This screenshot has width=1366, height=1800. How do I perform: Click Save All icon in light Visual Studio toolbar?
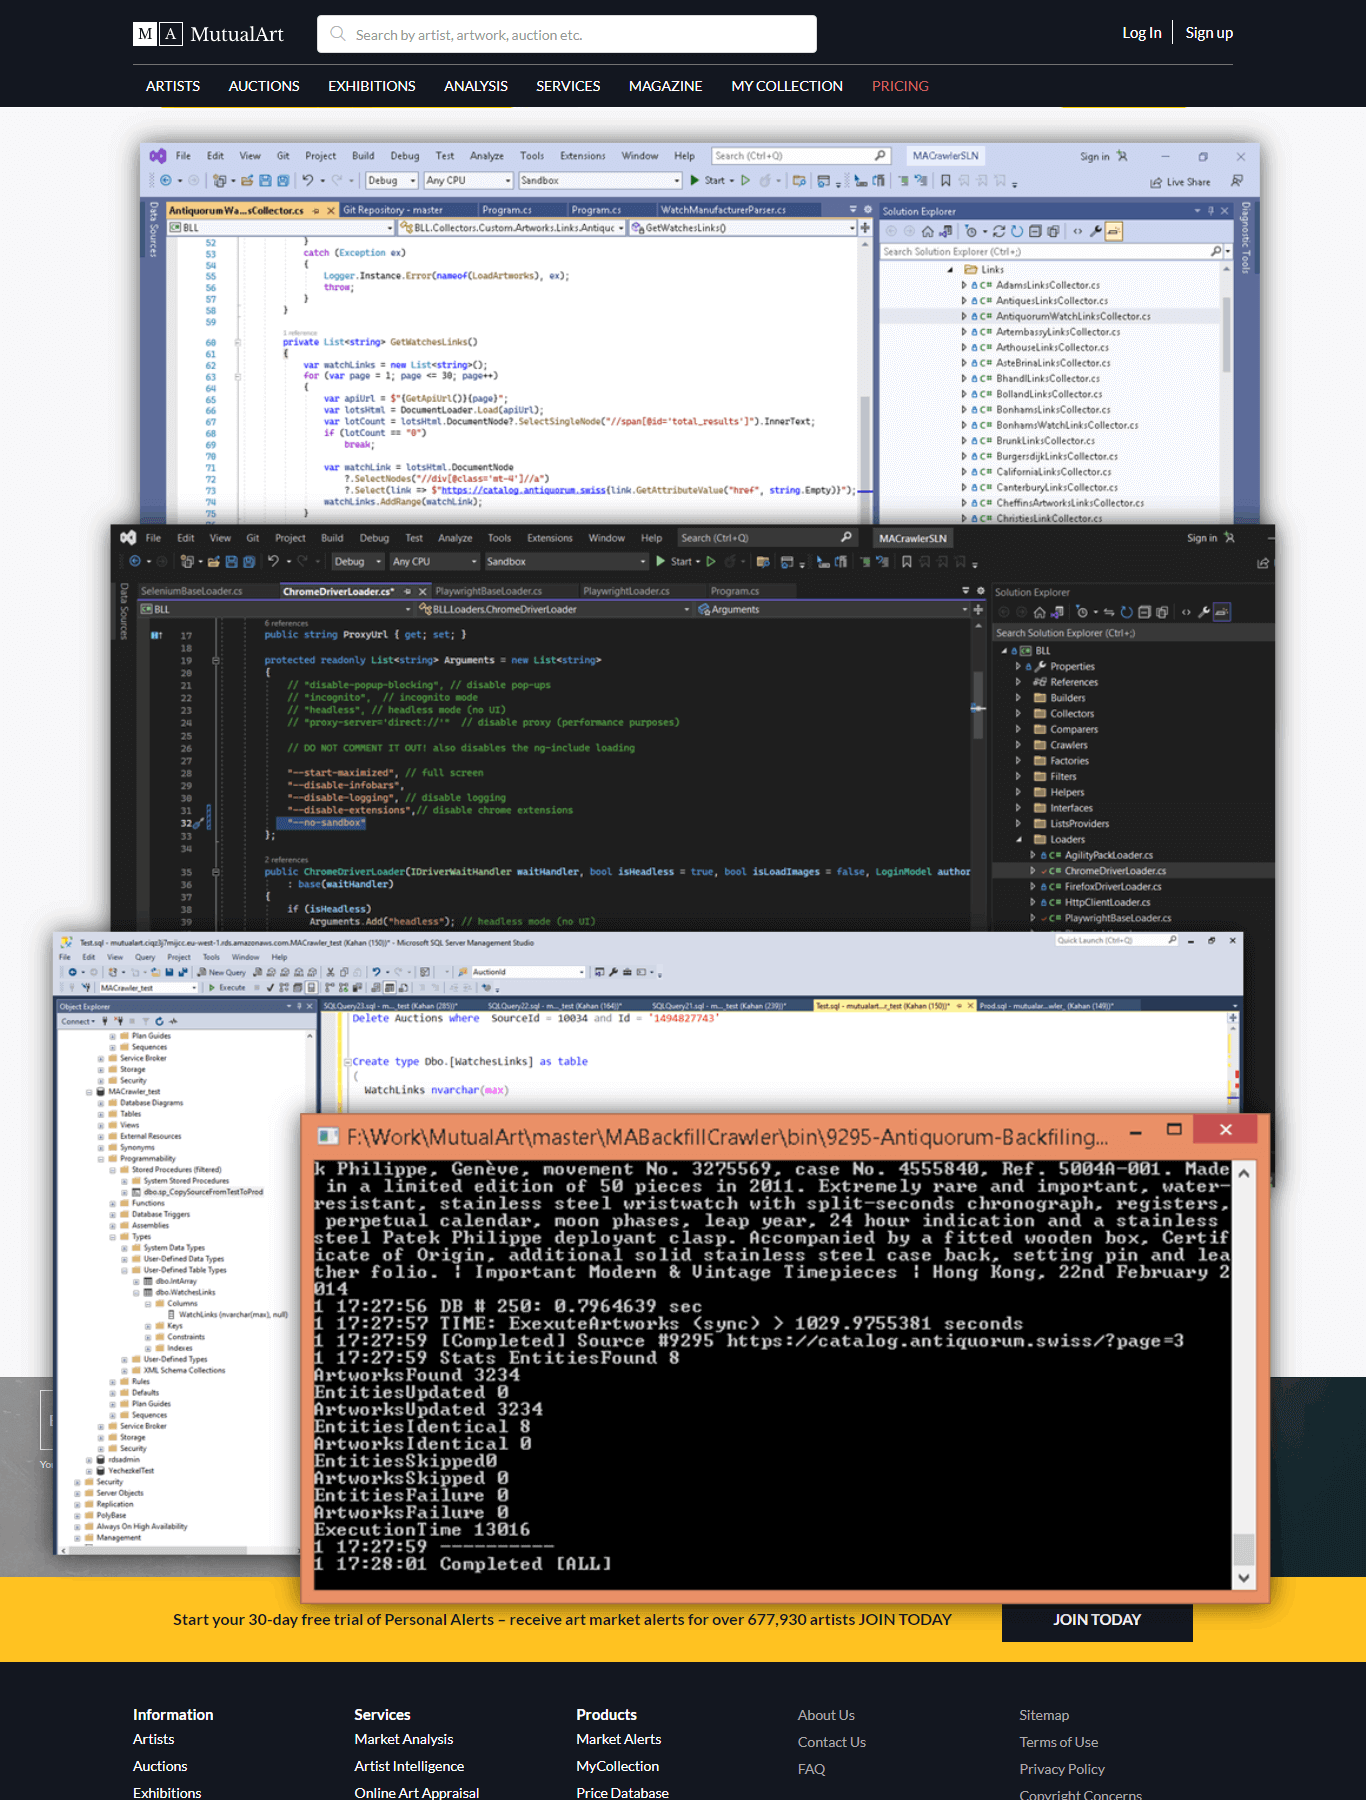click(x=283, y=181)
